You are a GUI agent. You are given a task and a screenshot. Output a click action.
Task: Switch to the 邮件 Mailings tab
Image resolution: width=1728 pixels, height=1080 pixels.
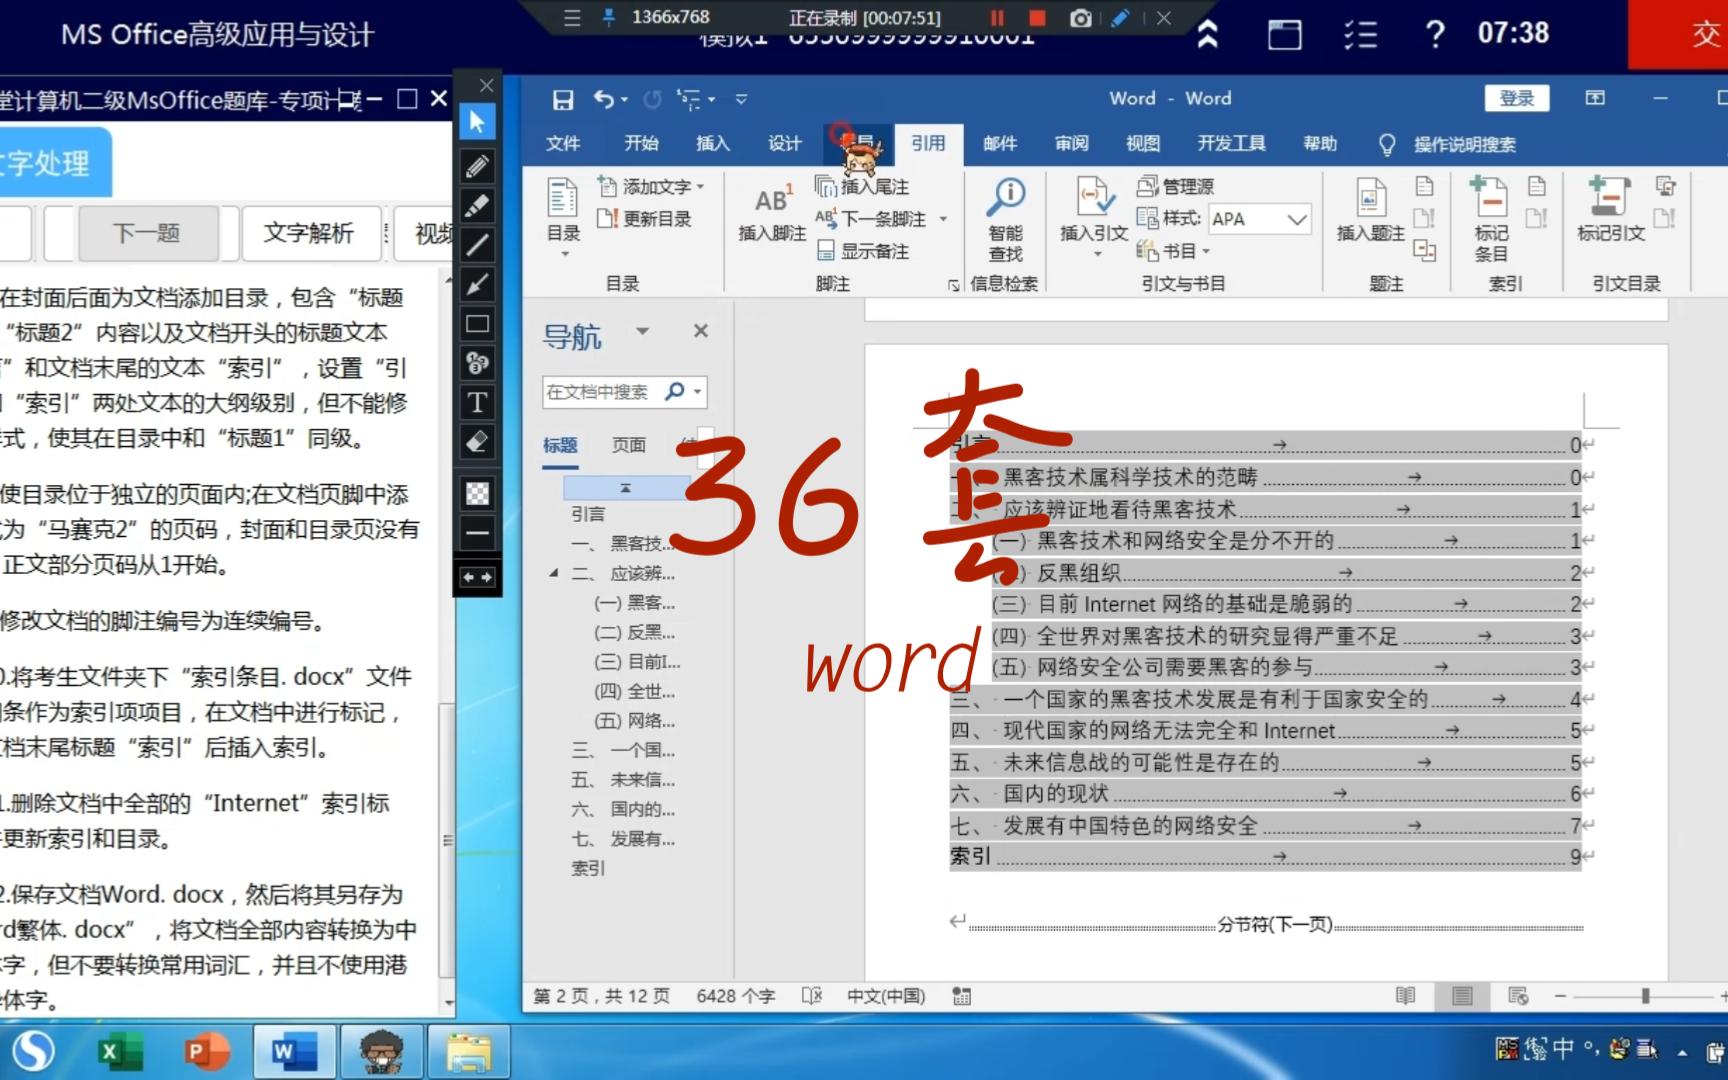(x=1000, y=144)
